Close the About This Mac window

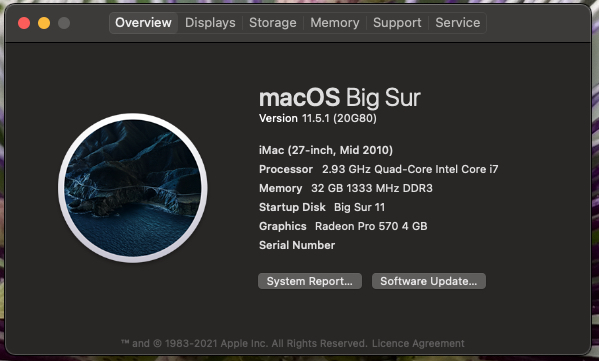click(24, 23)
